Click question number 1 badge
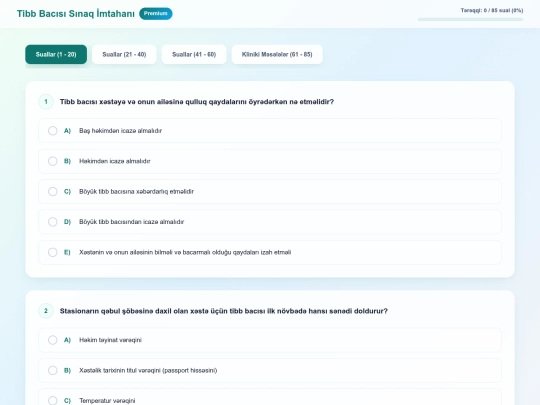This screenshot has height=405, width=540. (x=46, y=102)
